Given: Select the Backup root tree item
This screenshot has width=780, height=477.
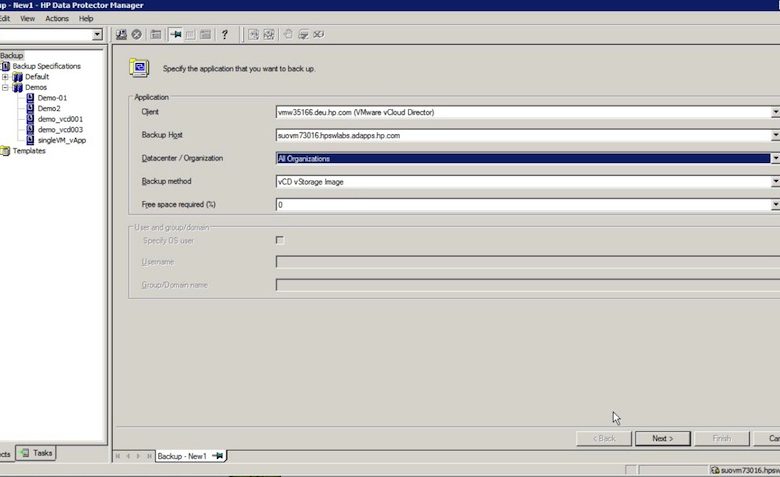Looking at the screenshot, I should 11,55.
